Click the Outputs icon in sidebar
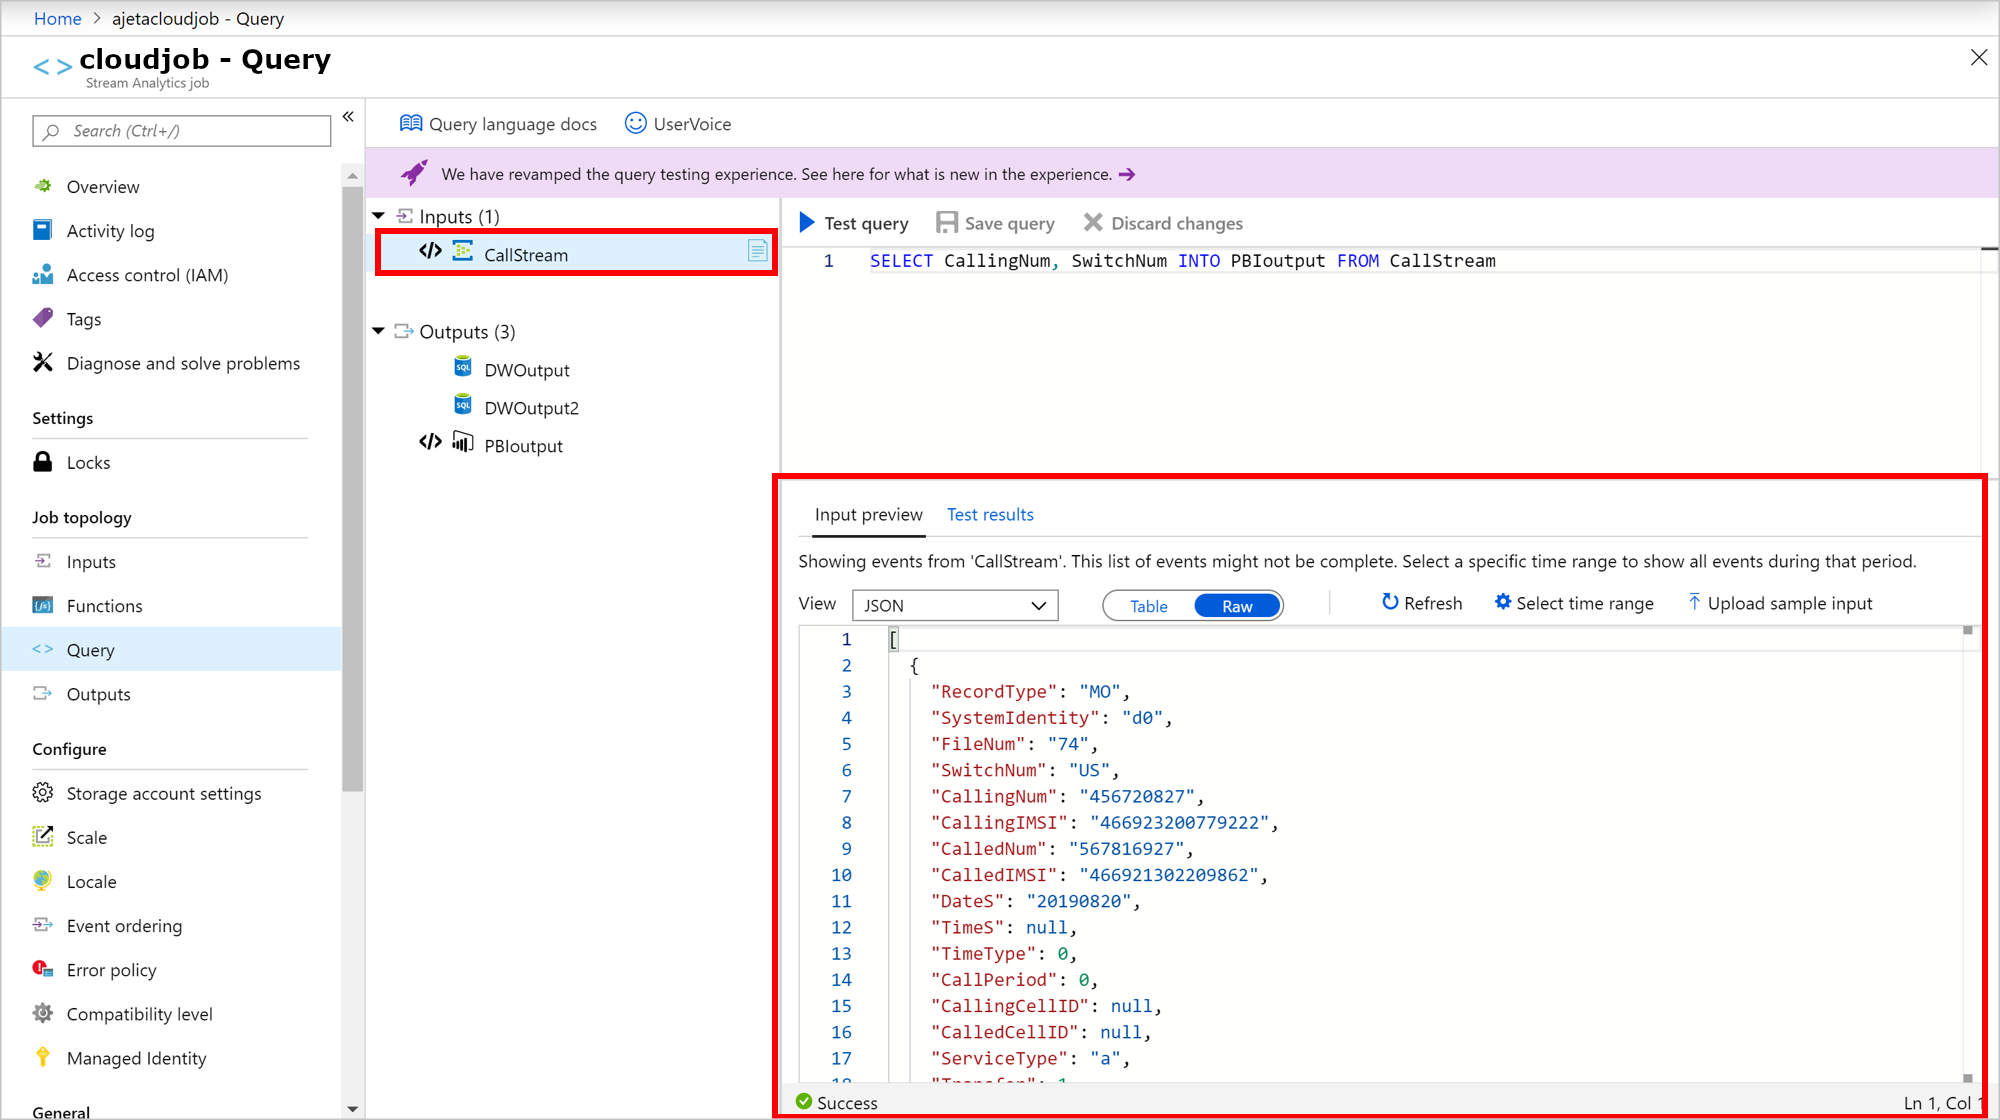The height and width of the screenshot is (1120, 2000). click(x=43, y=693)
